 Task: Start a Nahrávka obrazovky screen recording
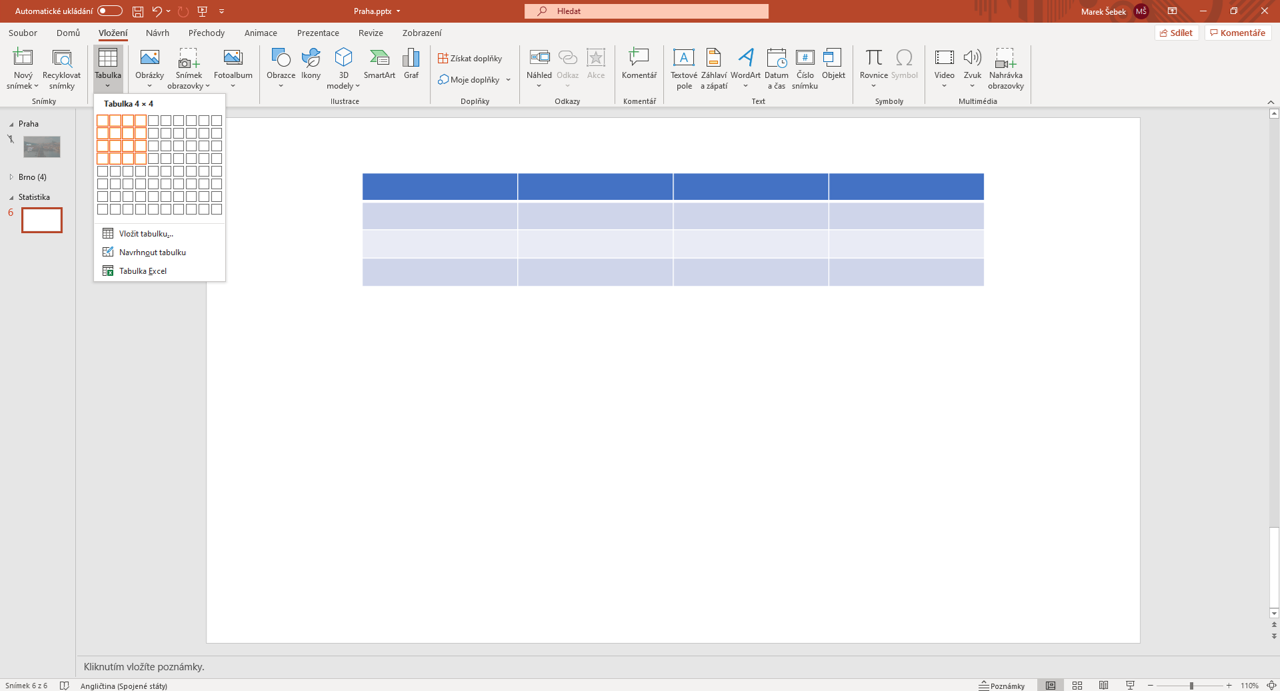pyautogui.click(x=1005, y=65)
